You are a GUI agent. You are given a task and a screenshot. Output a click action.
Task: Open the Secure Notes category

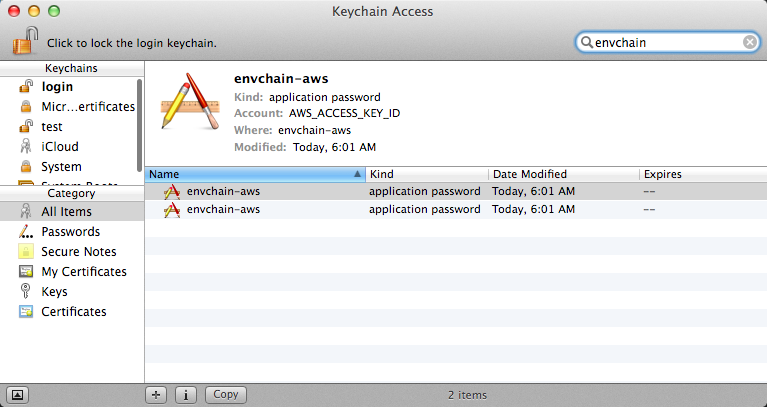pyautogui.click(x=78, y=252)
